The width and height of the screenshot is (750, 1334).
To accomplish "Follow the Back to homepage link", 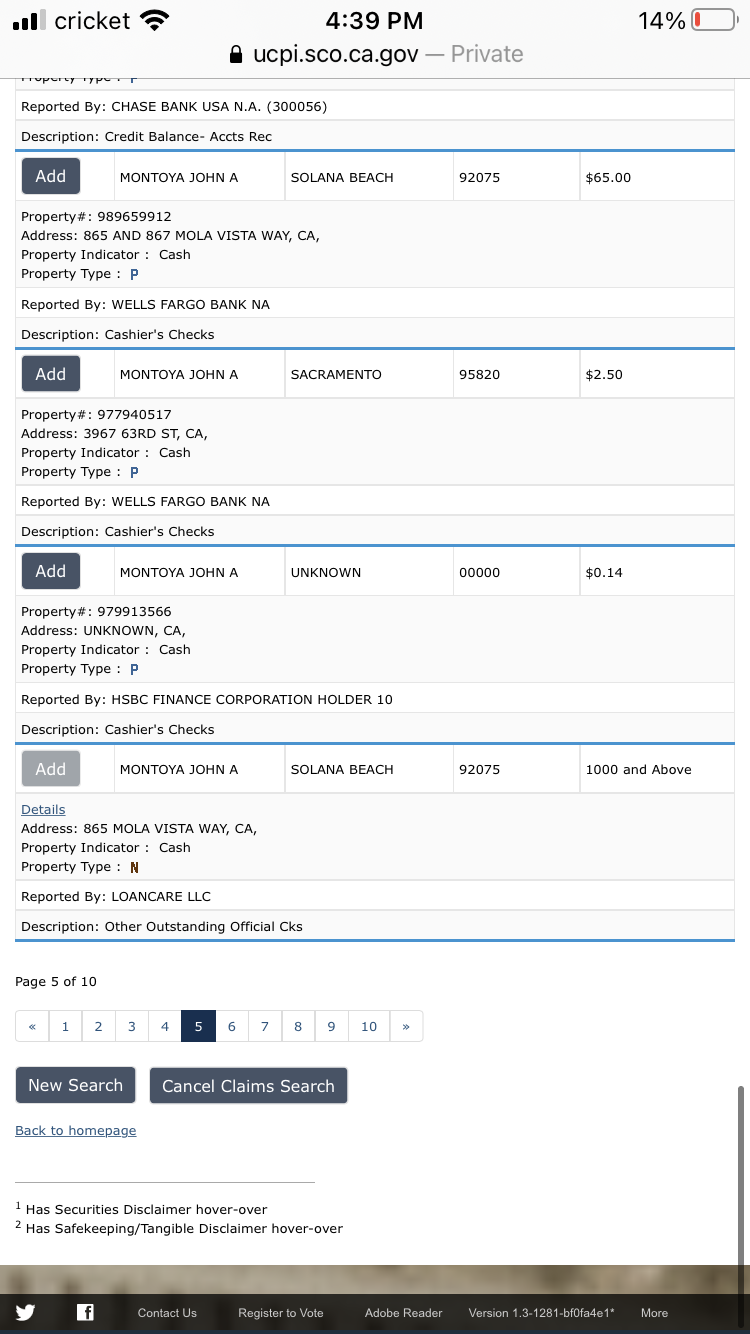I will 76,1131.
